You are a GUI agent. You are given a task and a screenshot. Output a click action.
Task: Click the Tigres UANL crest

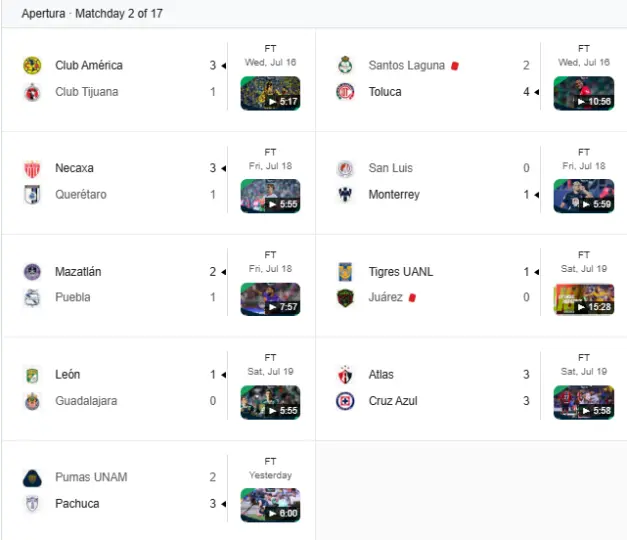(x=345, y=272)
